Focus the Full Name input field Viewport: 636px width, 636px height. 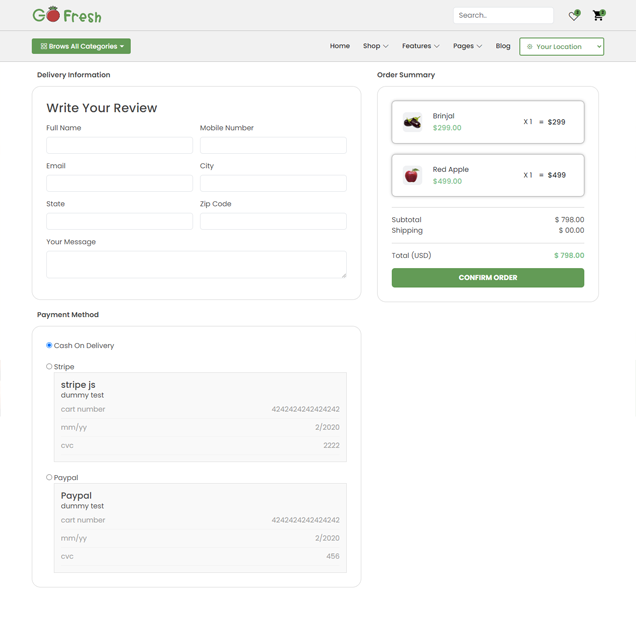[x=120, y=145]
